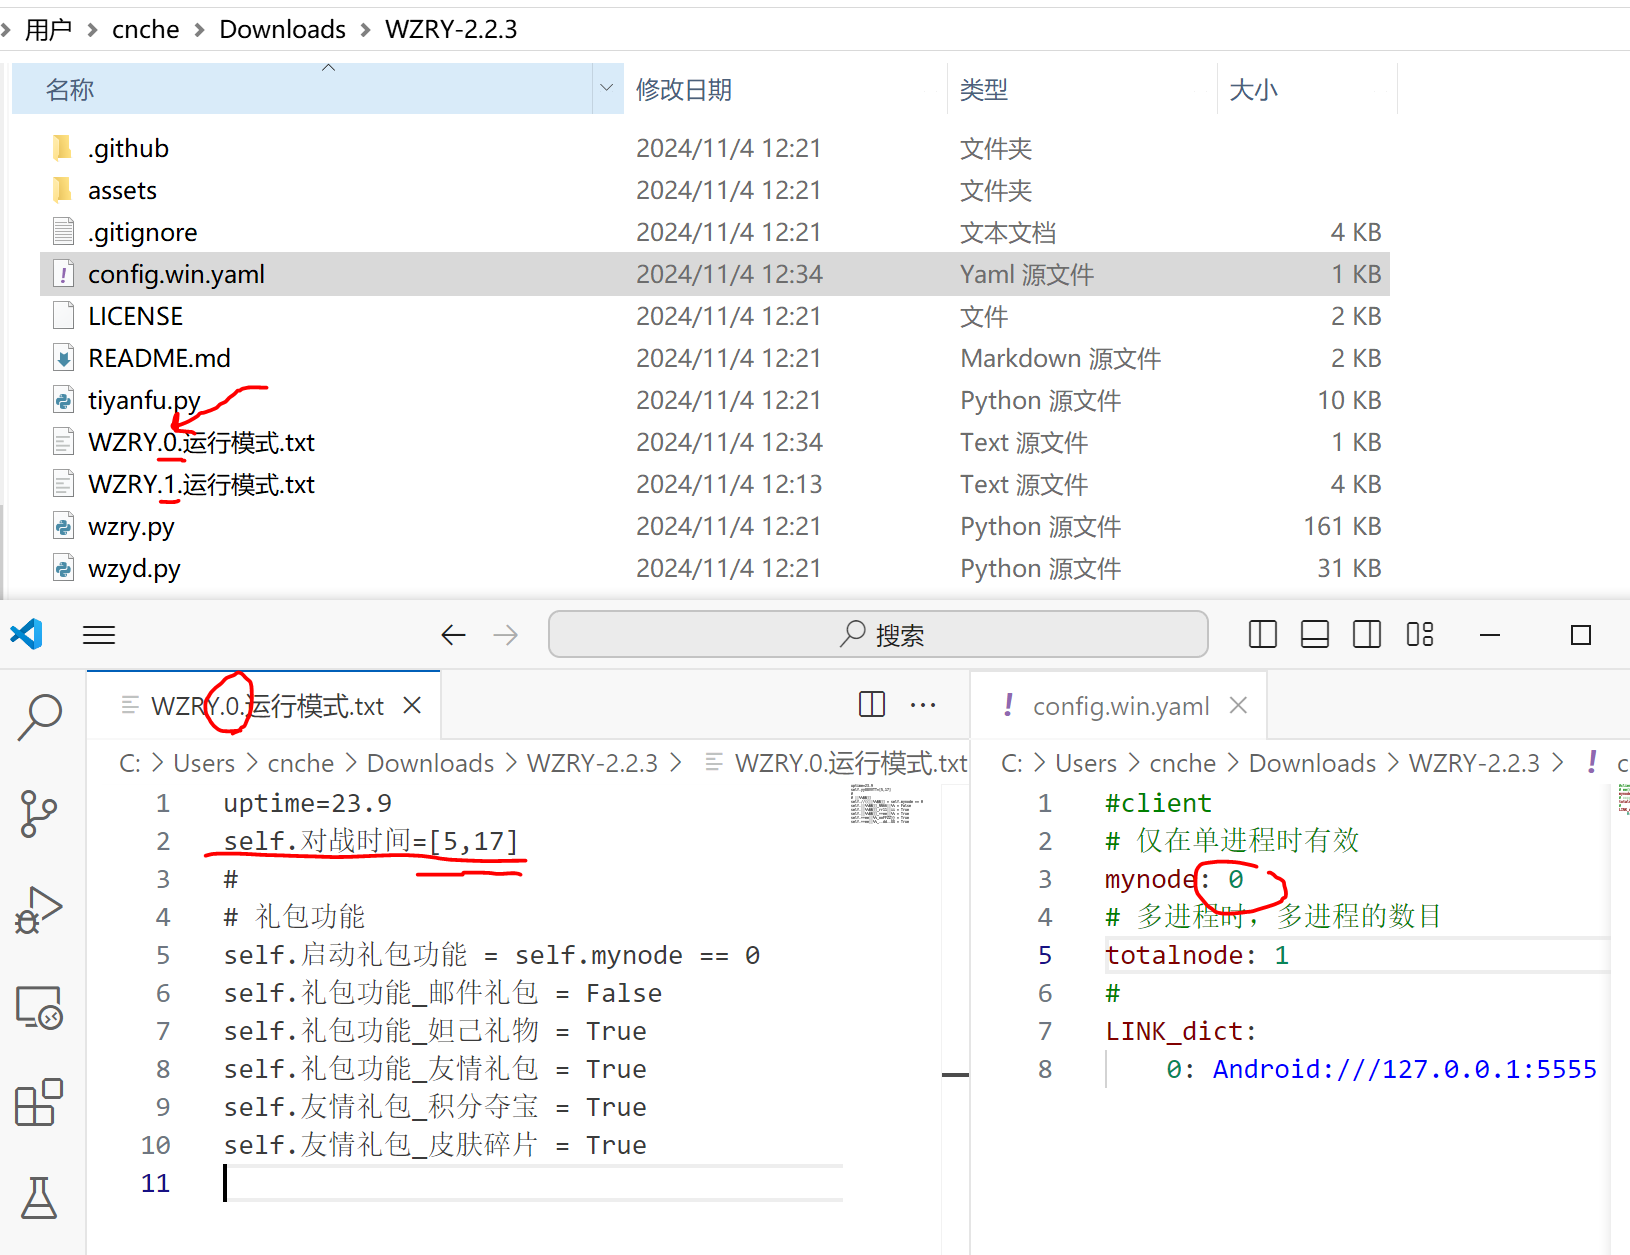Open the Source Control view icon
Screen dimensions: 1630x1255
pyautogui.click(x=38, y=813)
